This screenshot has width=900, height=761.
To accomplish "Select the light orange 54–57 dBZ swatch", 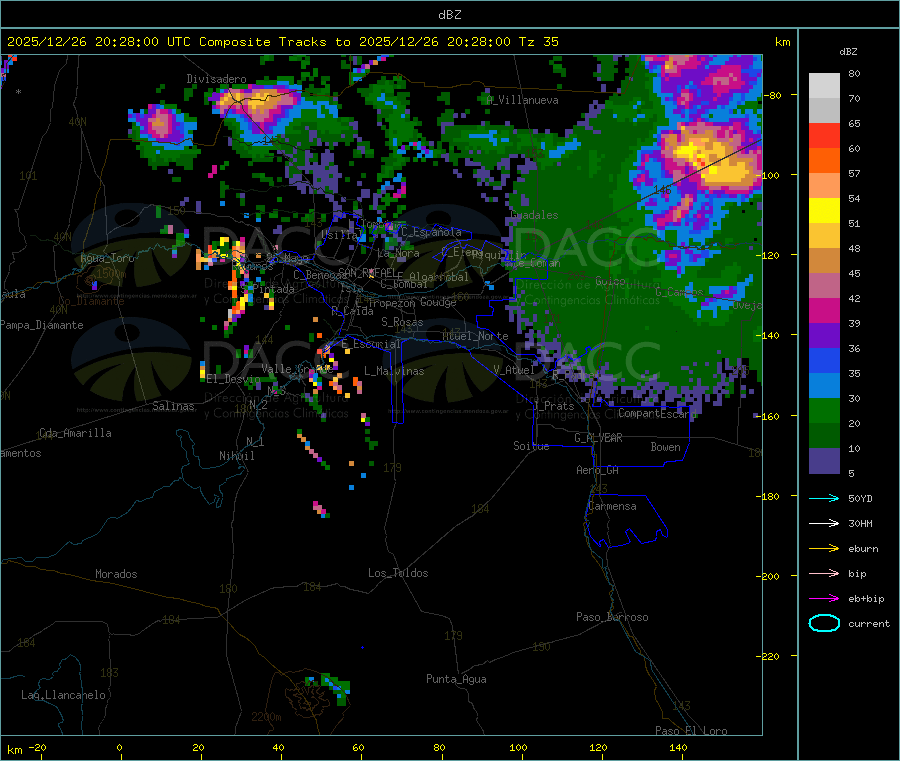I will coord(824,186).
